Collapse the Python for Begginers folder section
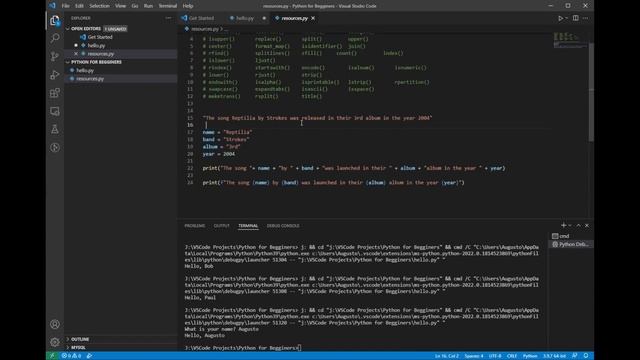This screenshot has height=360, width=640. (x=96, y=62)
